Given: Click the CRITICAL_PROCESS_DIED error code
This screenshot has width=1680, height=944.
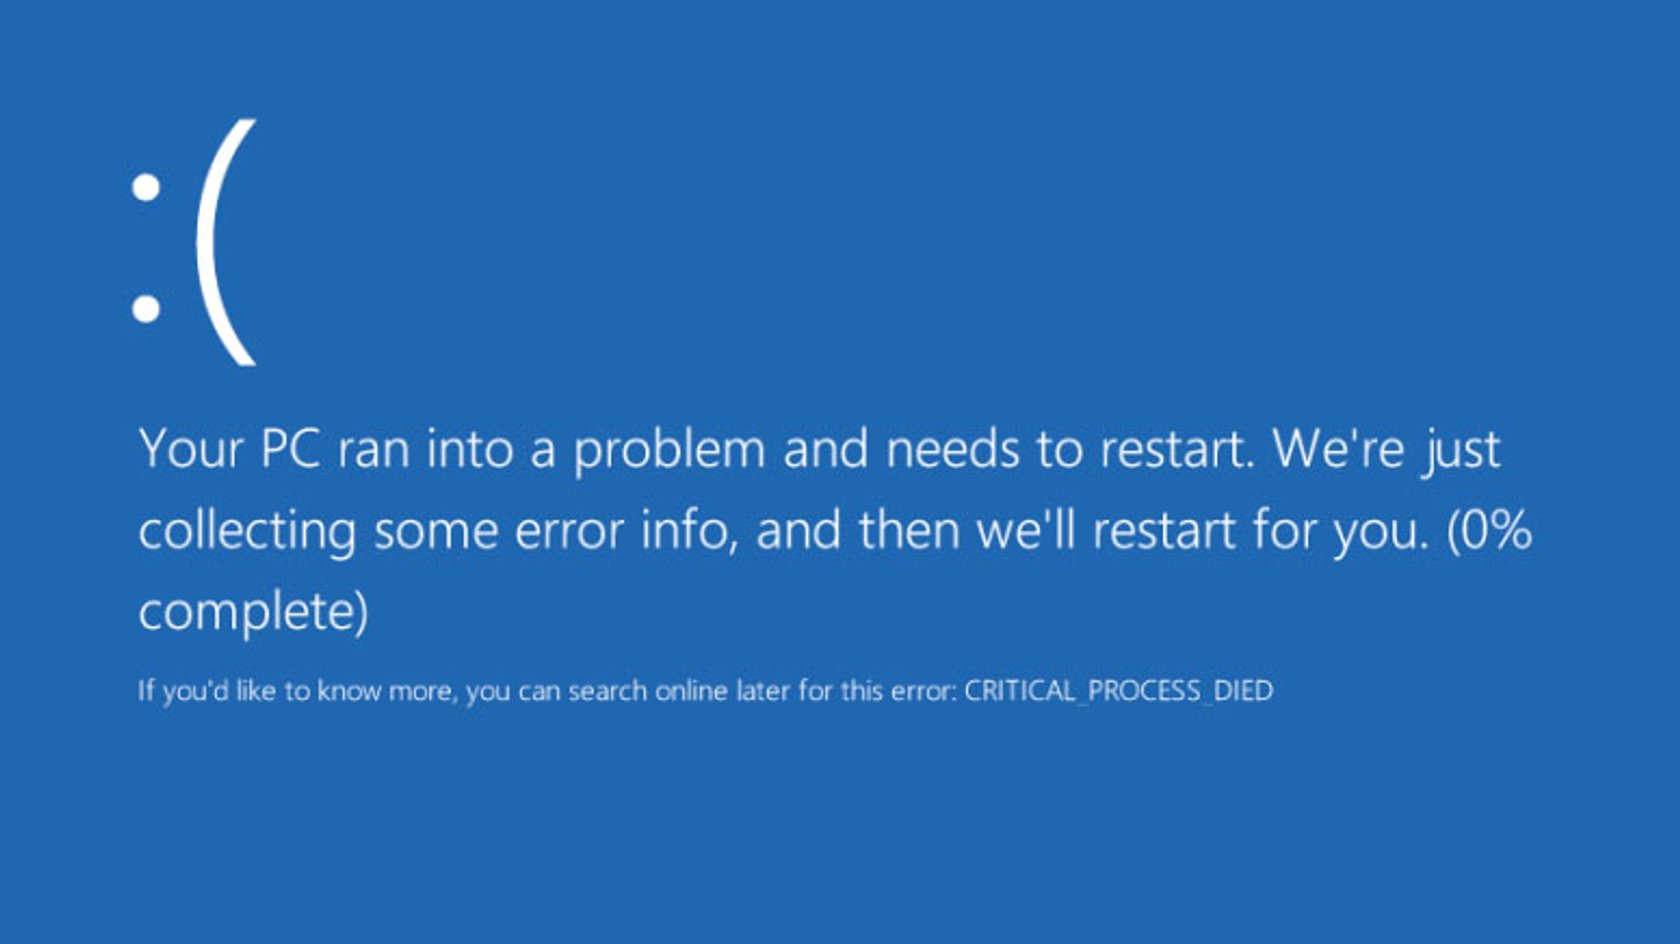Looking at the screenshot, I should pos(1118,691).
